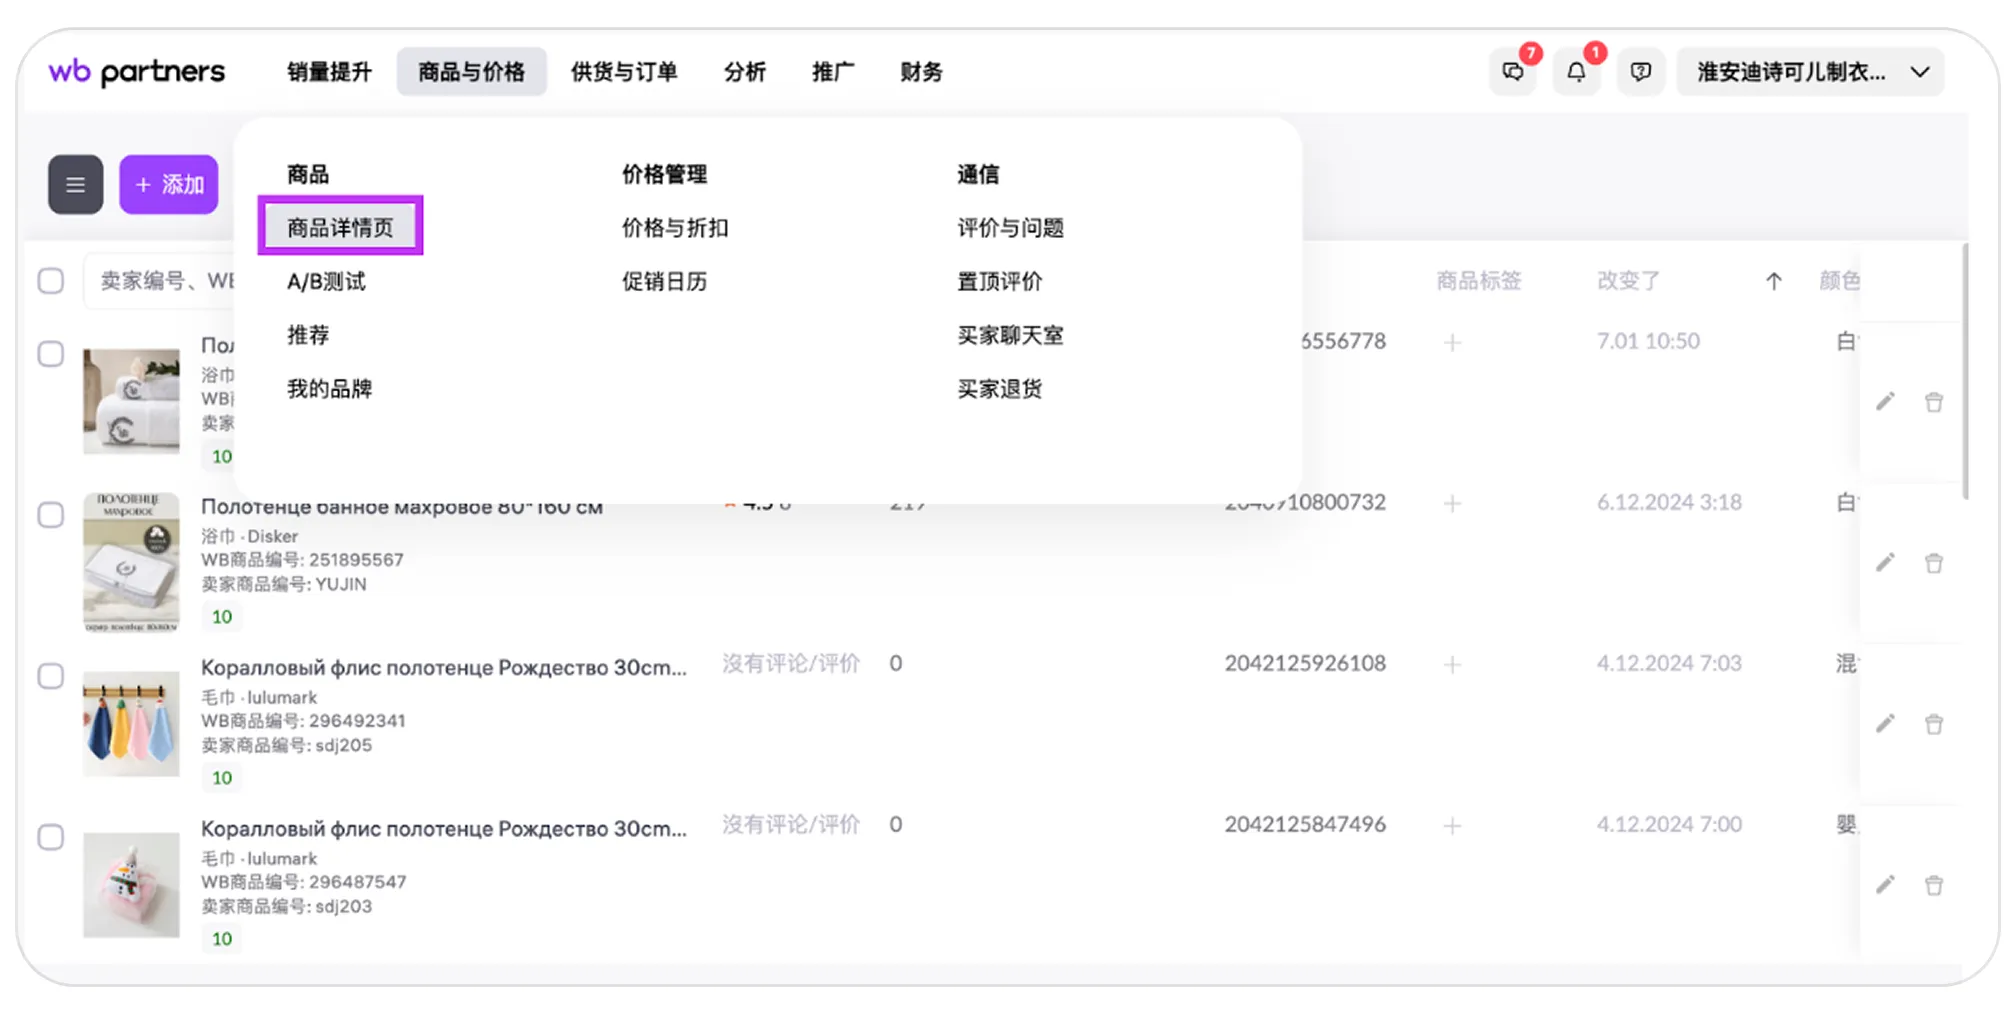
Task: Select the checkbox for sdj205 towel row
Action: pyautogui.click(x=51, y=676)
